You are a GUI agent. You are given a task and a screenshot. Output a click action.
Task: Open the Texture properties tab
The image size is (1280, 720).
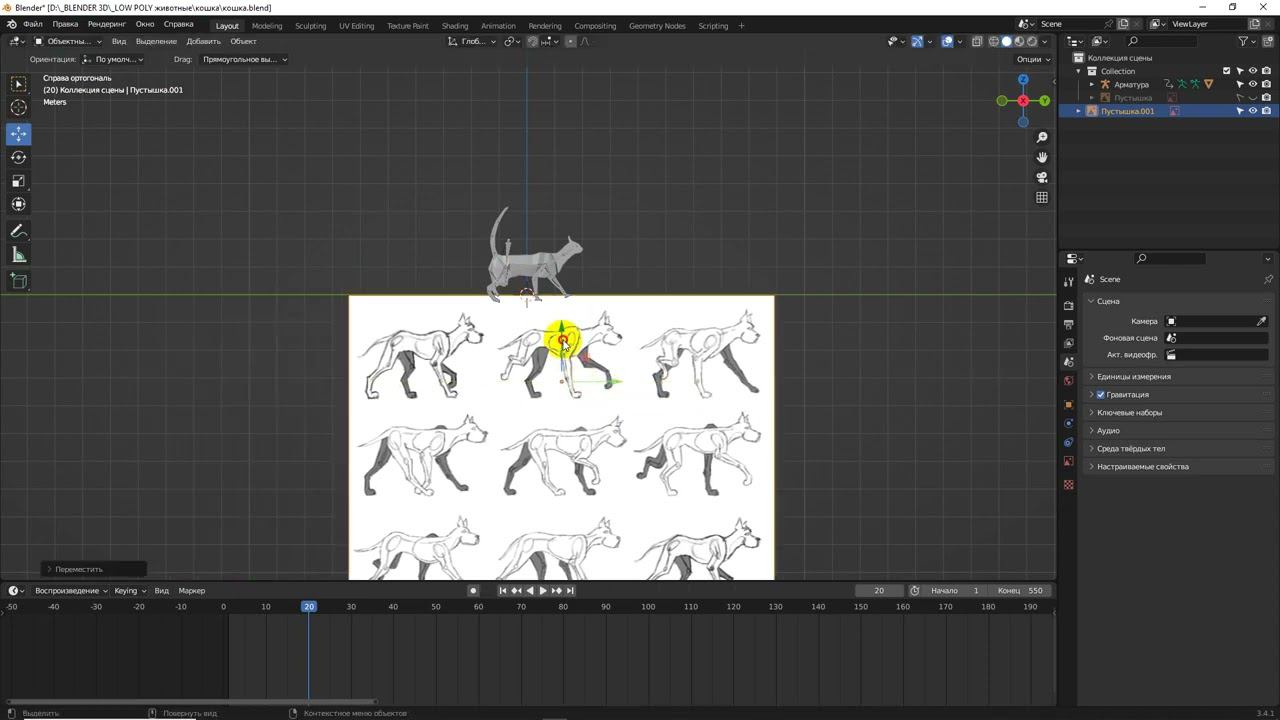(x=1069, y=485)
